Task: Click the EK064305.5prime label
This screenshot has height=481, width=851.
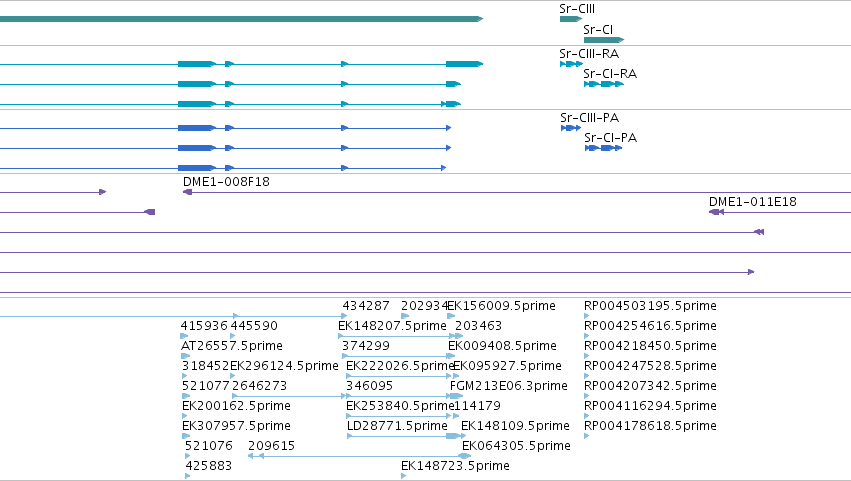Action: 517,446
